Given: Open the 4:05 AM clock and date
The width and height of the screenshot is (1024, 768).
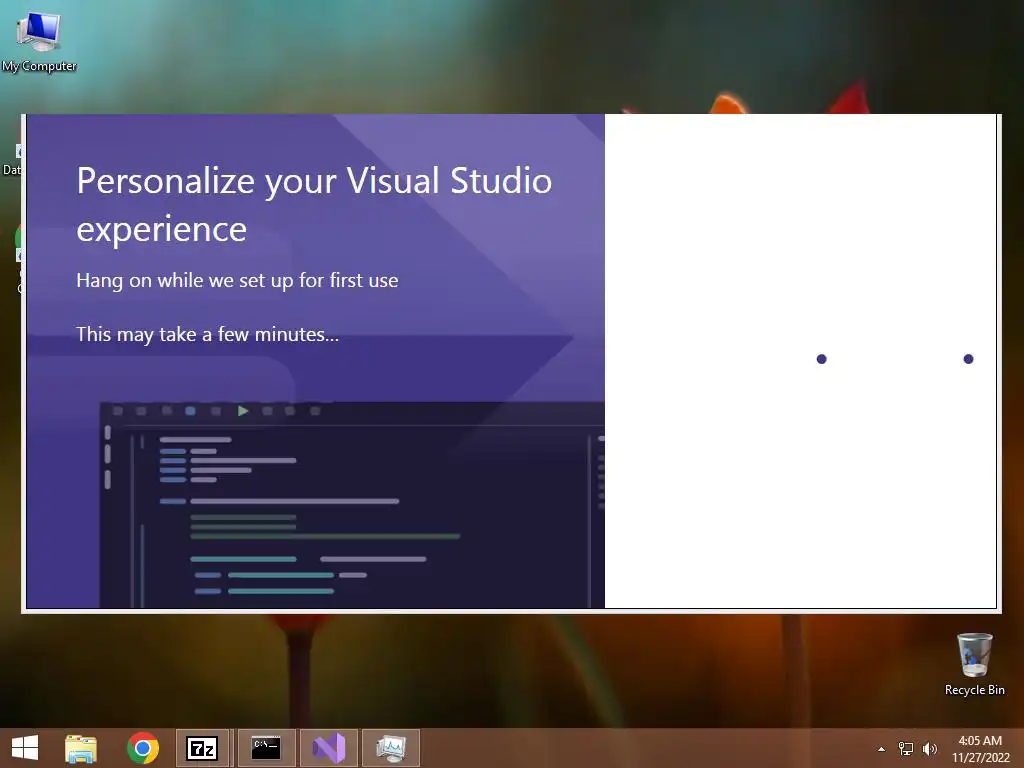Looking at the screenshot, I should (980, 749).
